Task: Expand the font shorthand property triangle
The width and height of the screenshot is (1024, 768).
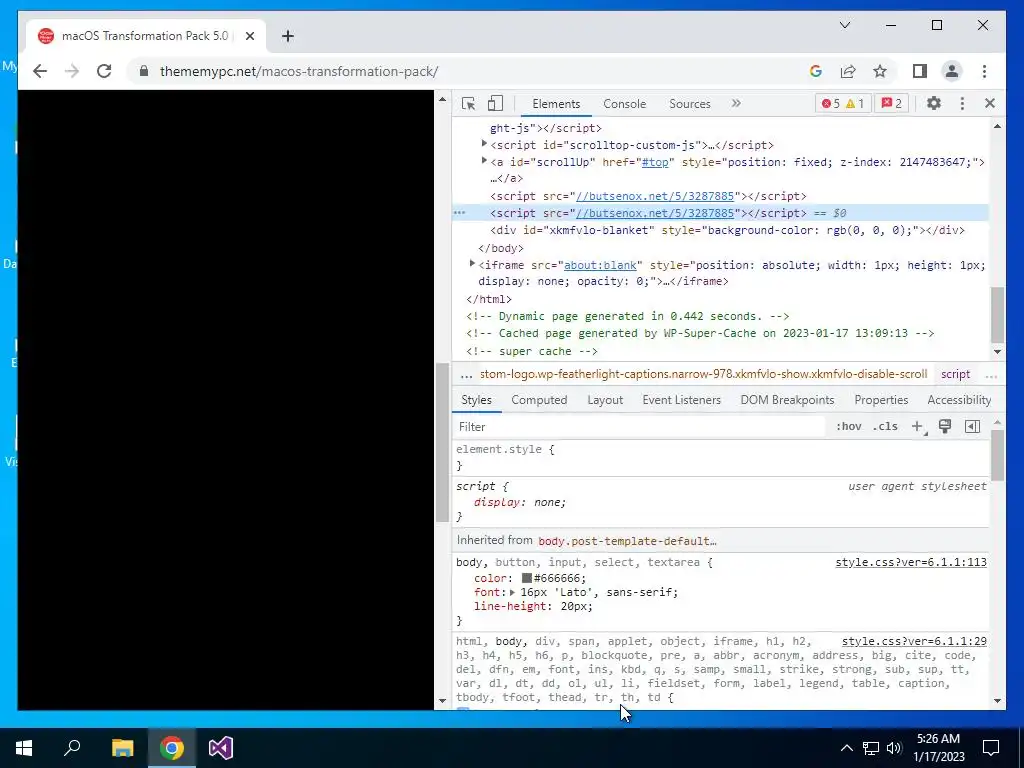Action: click(x=513, y=592)
